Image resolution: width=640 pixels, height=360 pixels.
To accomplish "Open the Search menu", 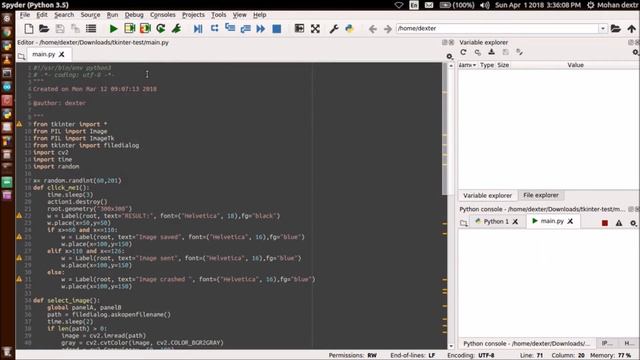I will tap(64, 15).
